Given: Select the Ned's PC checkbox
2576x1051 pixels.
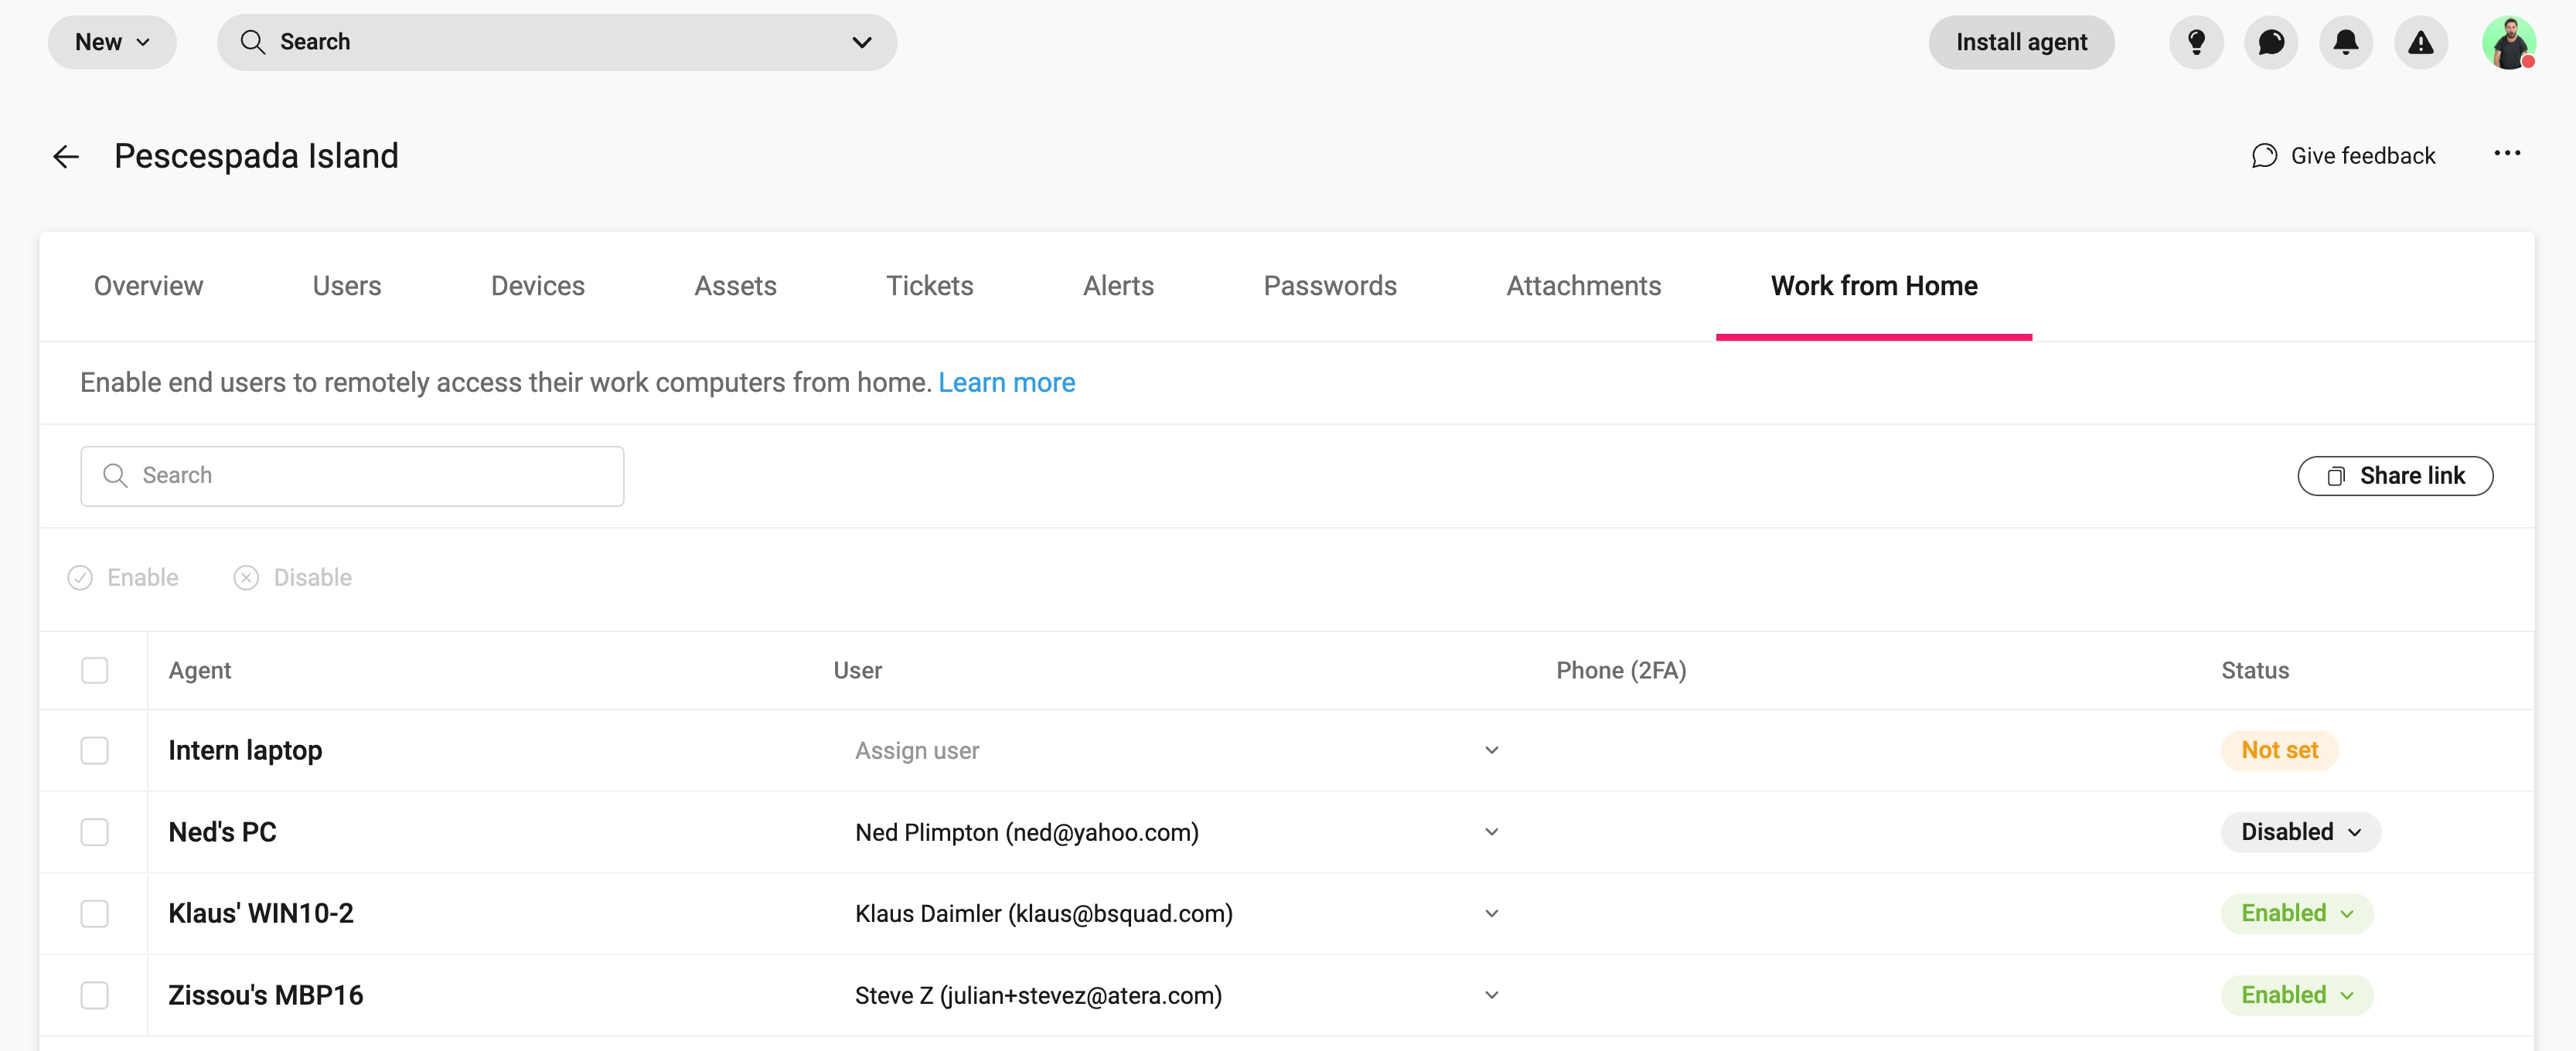Looking at the screenshot, I should (x=95, y=832).
